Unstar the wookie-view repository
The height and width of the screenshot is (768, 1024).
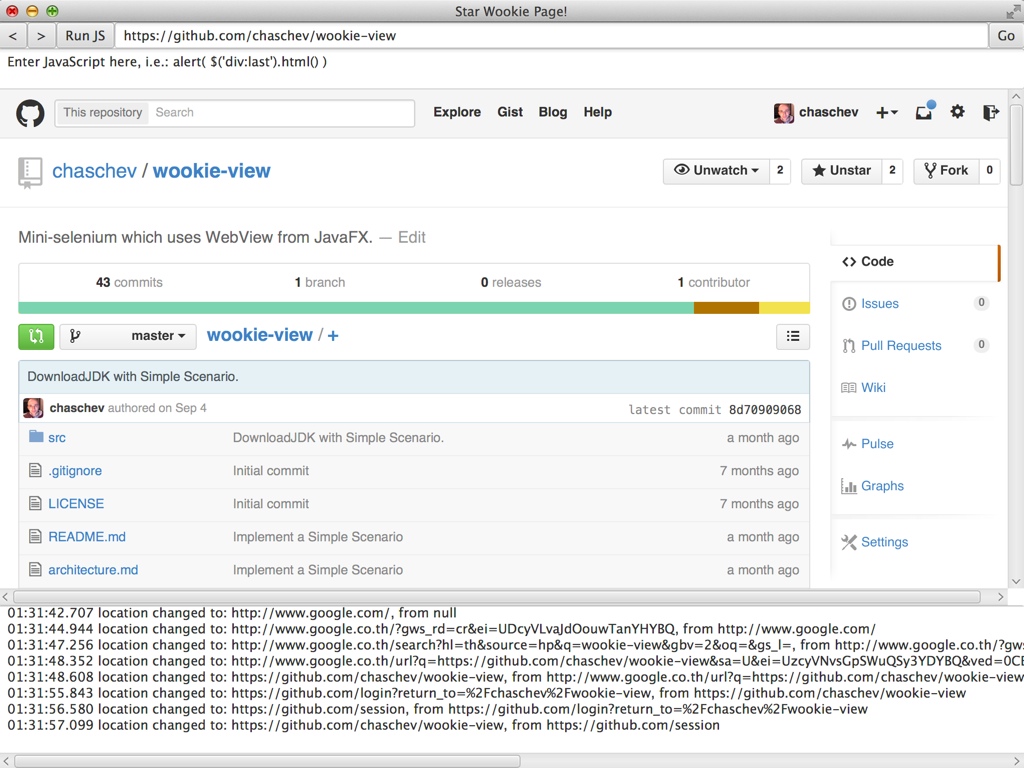point(842,171)
